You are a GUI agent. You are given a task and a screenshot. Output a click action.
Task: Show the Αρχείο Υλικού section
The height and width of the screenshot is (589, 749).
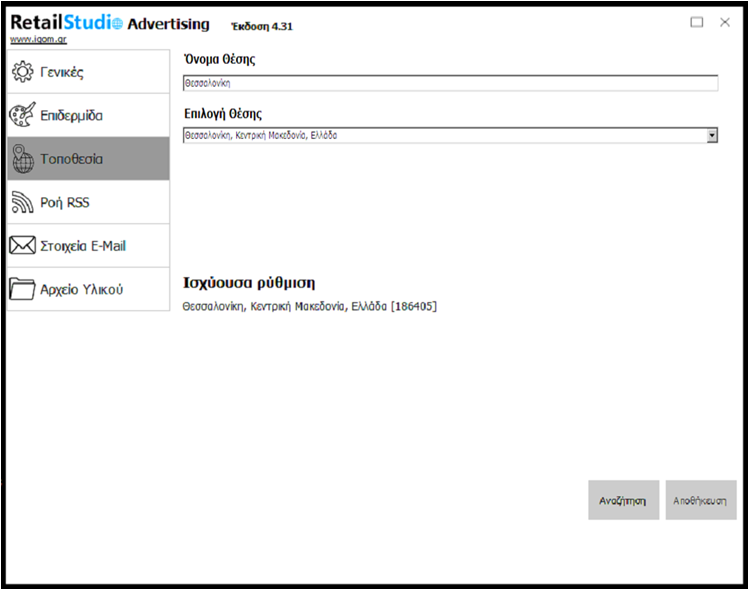(81, 290)
